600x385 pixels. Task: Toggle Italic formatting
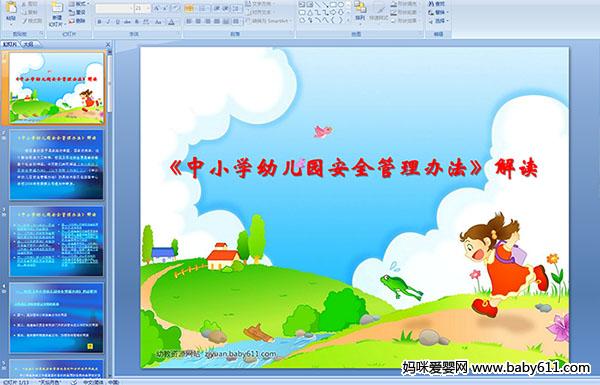tap(108, 22)
